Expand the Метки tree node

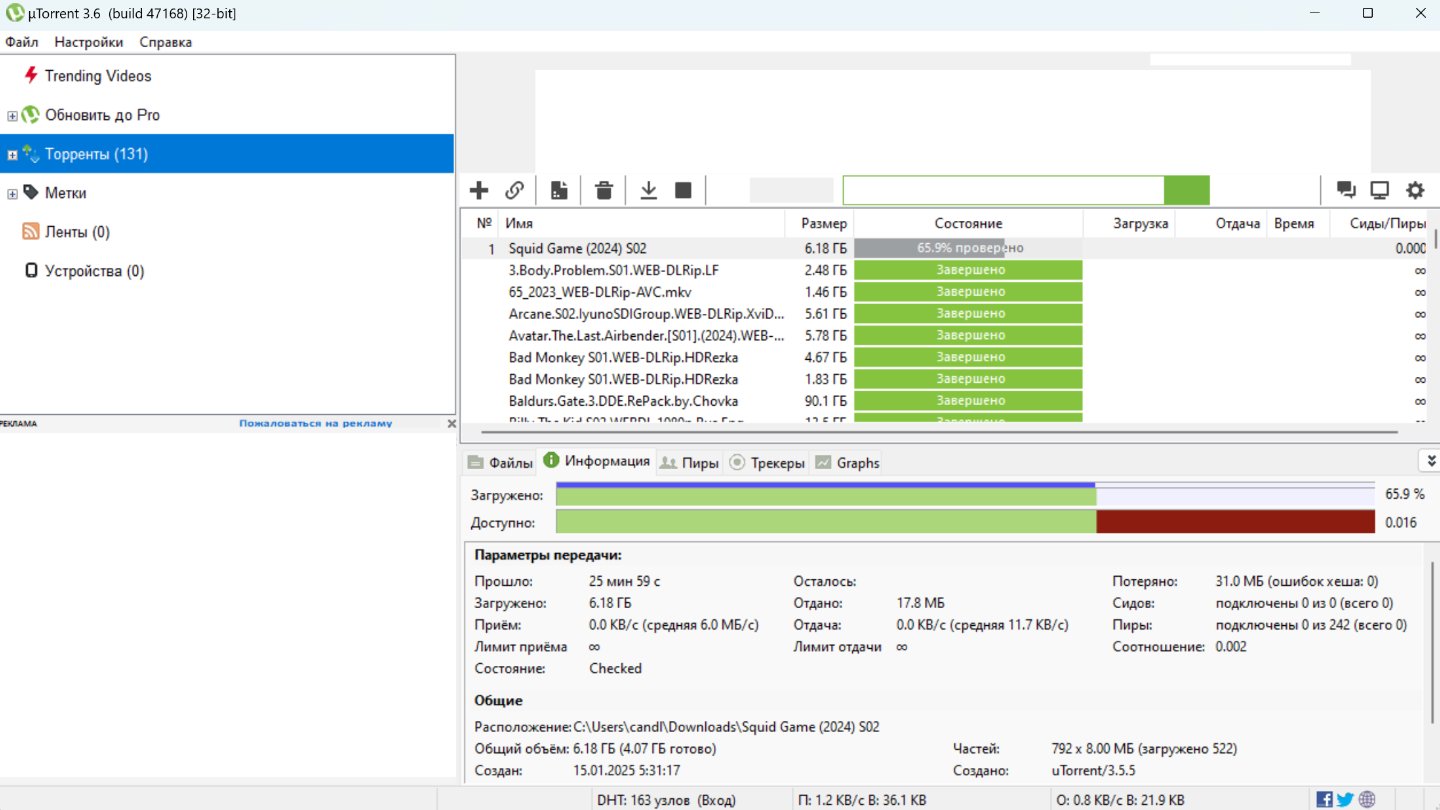[x=12, y=194]
